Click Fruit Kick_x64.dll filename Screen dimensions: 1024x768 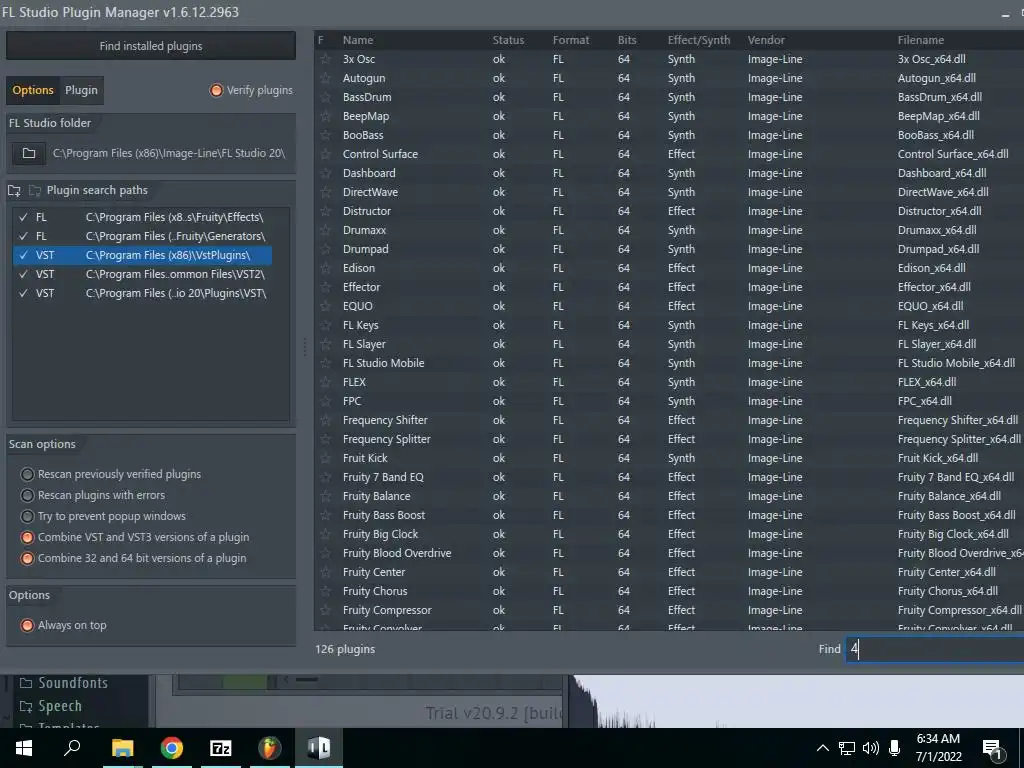click(938, 458)
